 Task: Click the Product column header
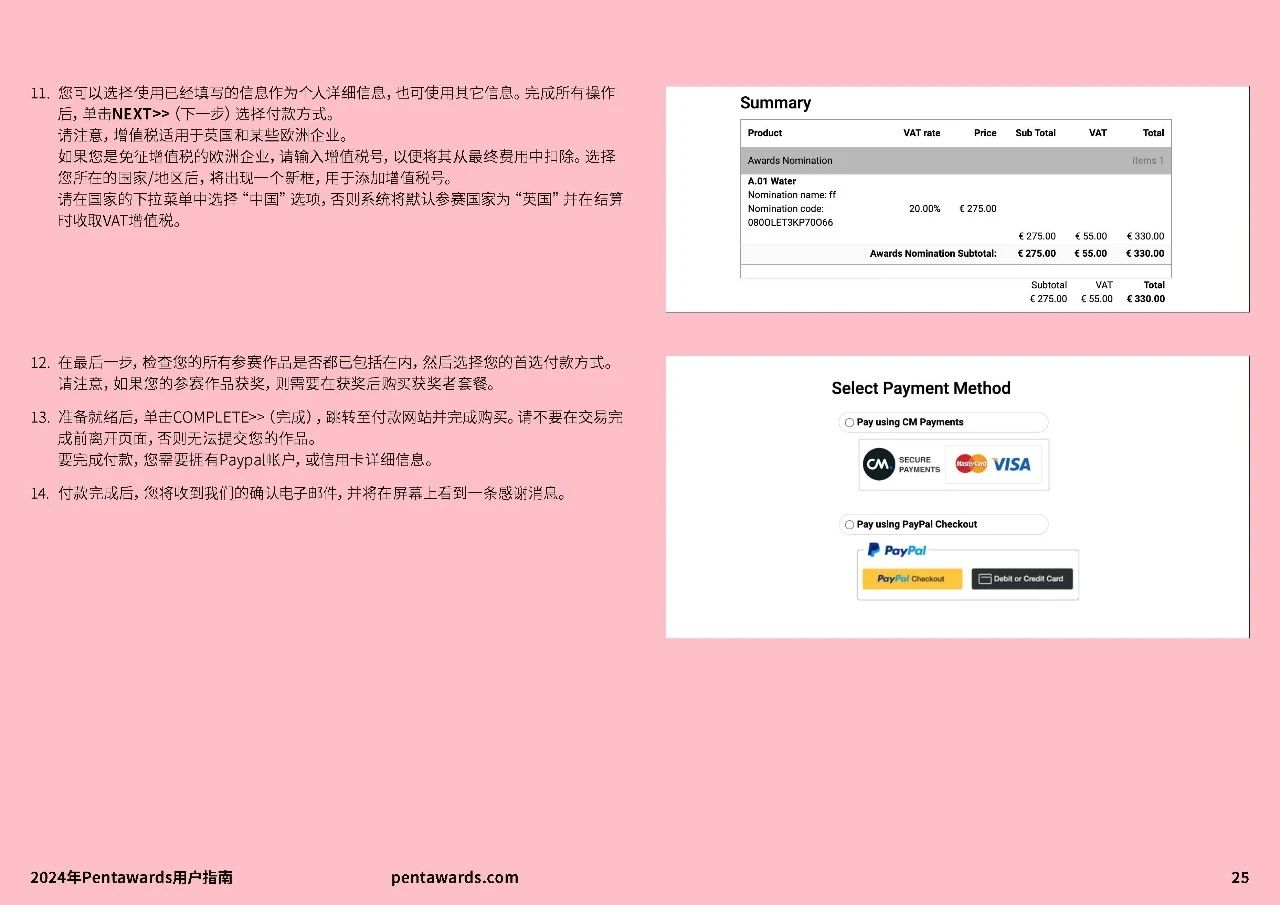(765, 133)
